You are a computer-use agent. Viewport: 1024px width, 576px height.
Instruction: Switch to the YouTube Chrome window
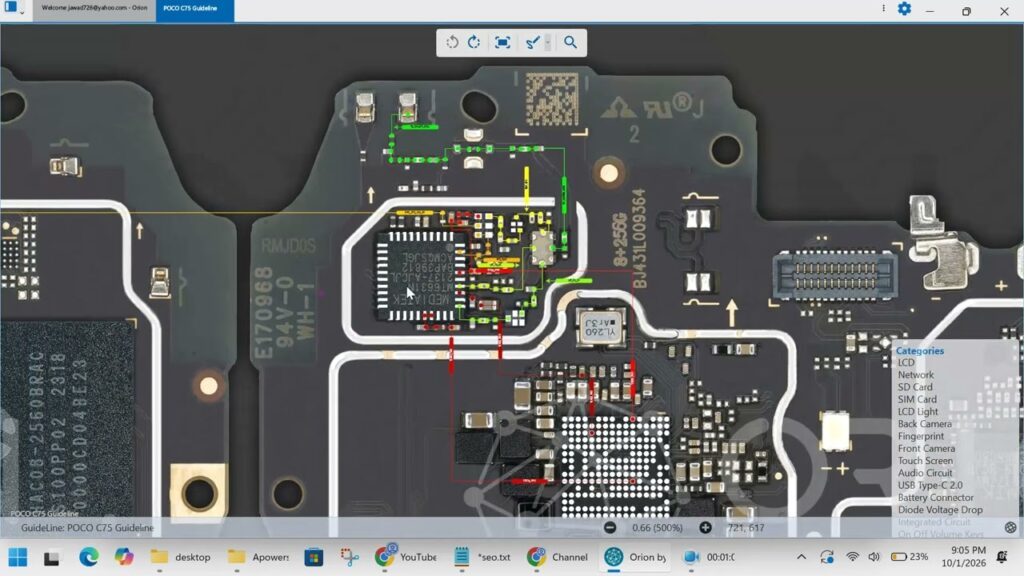406,557
